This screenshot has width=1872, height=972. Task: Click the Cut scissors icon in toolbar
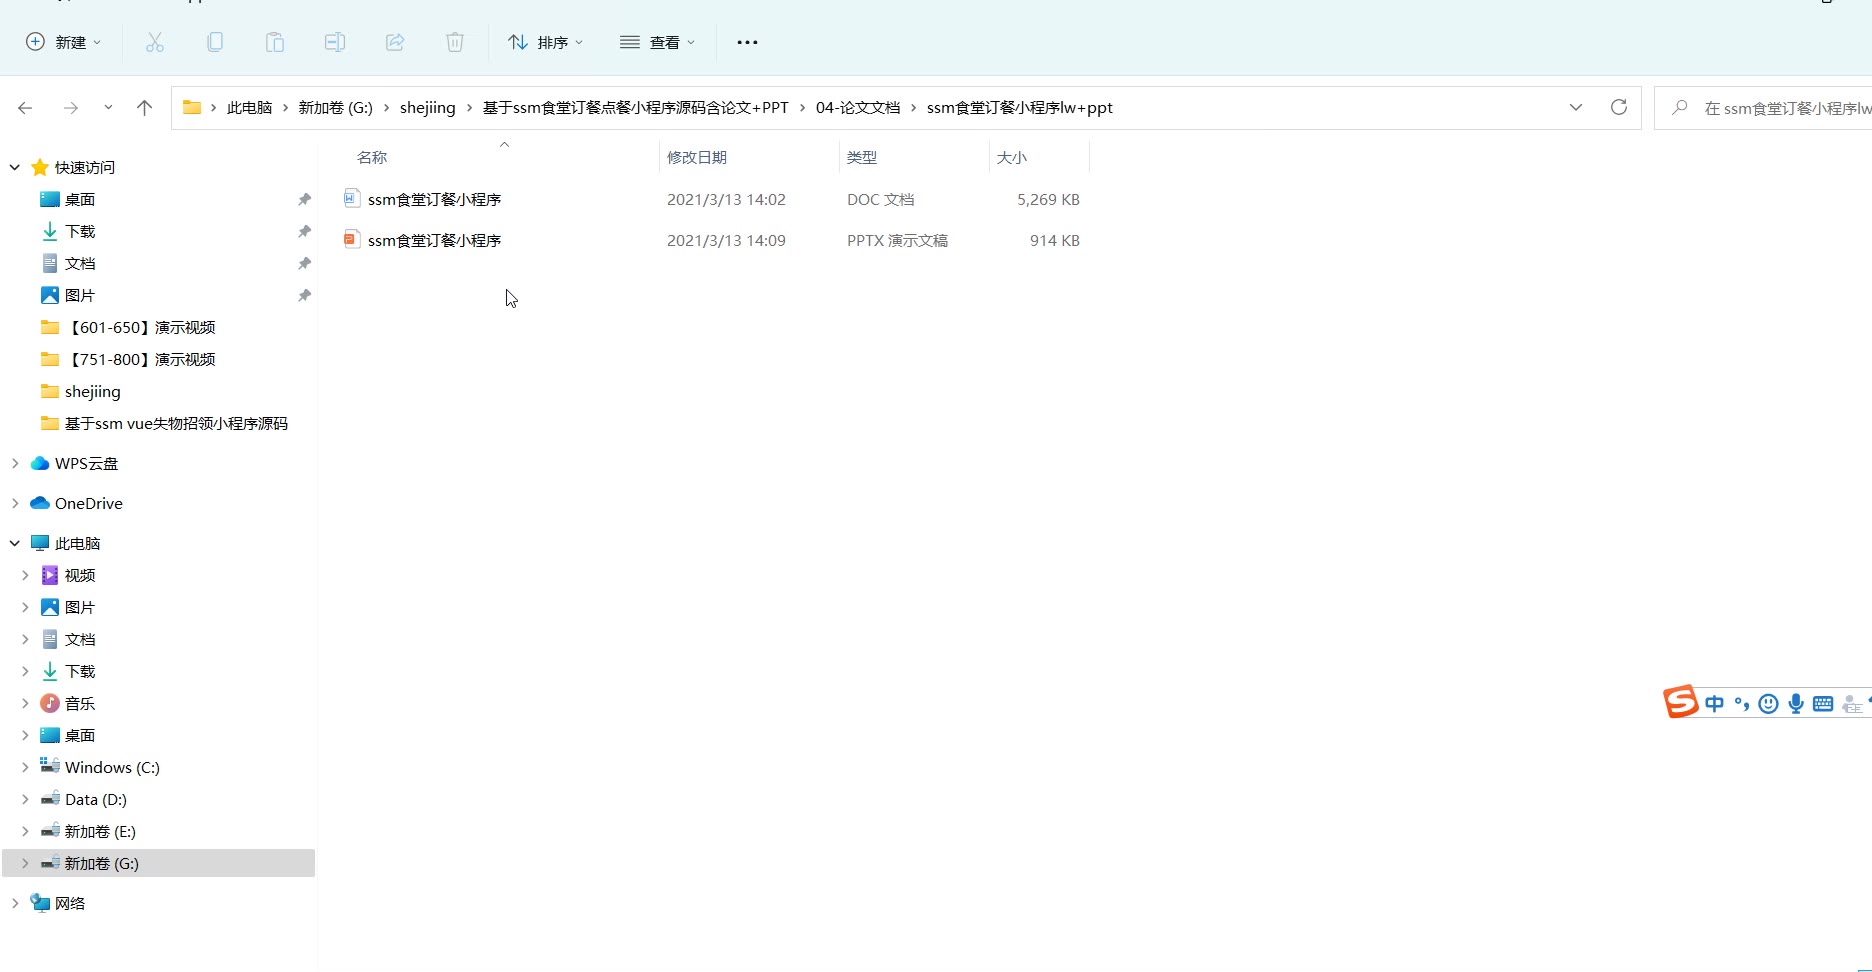coord(154,42)
